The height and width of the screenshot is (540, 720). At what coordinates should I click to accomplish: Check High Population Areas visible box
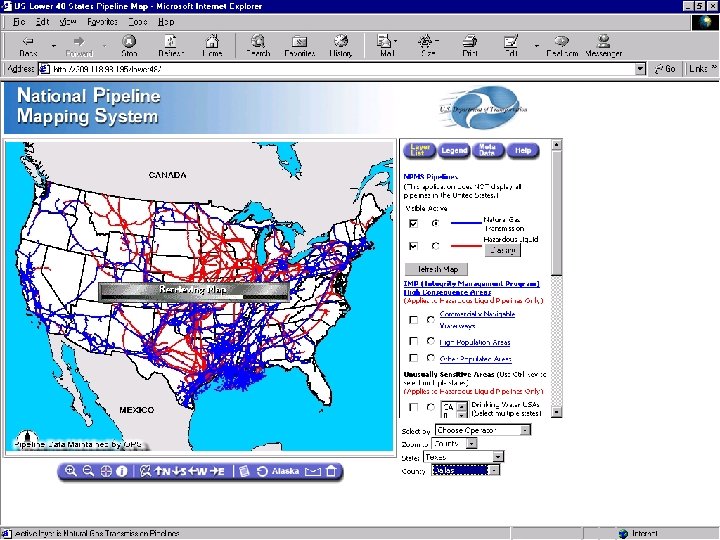[x=413, y=341]
